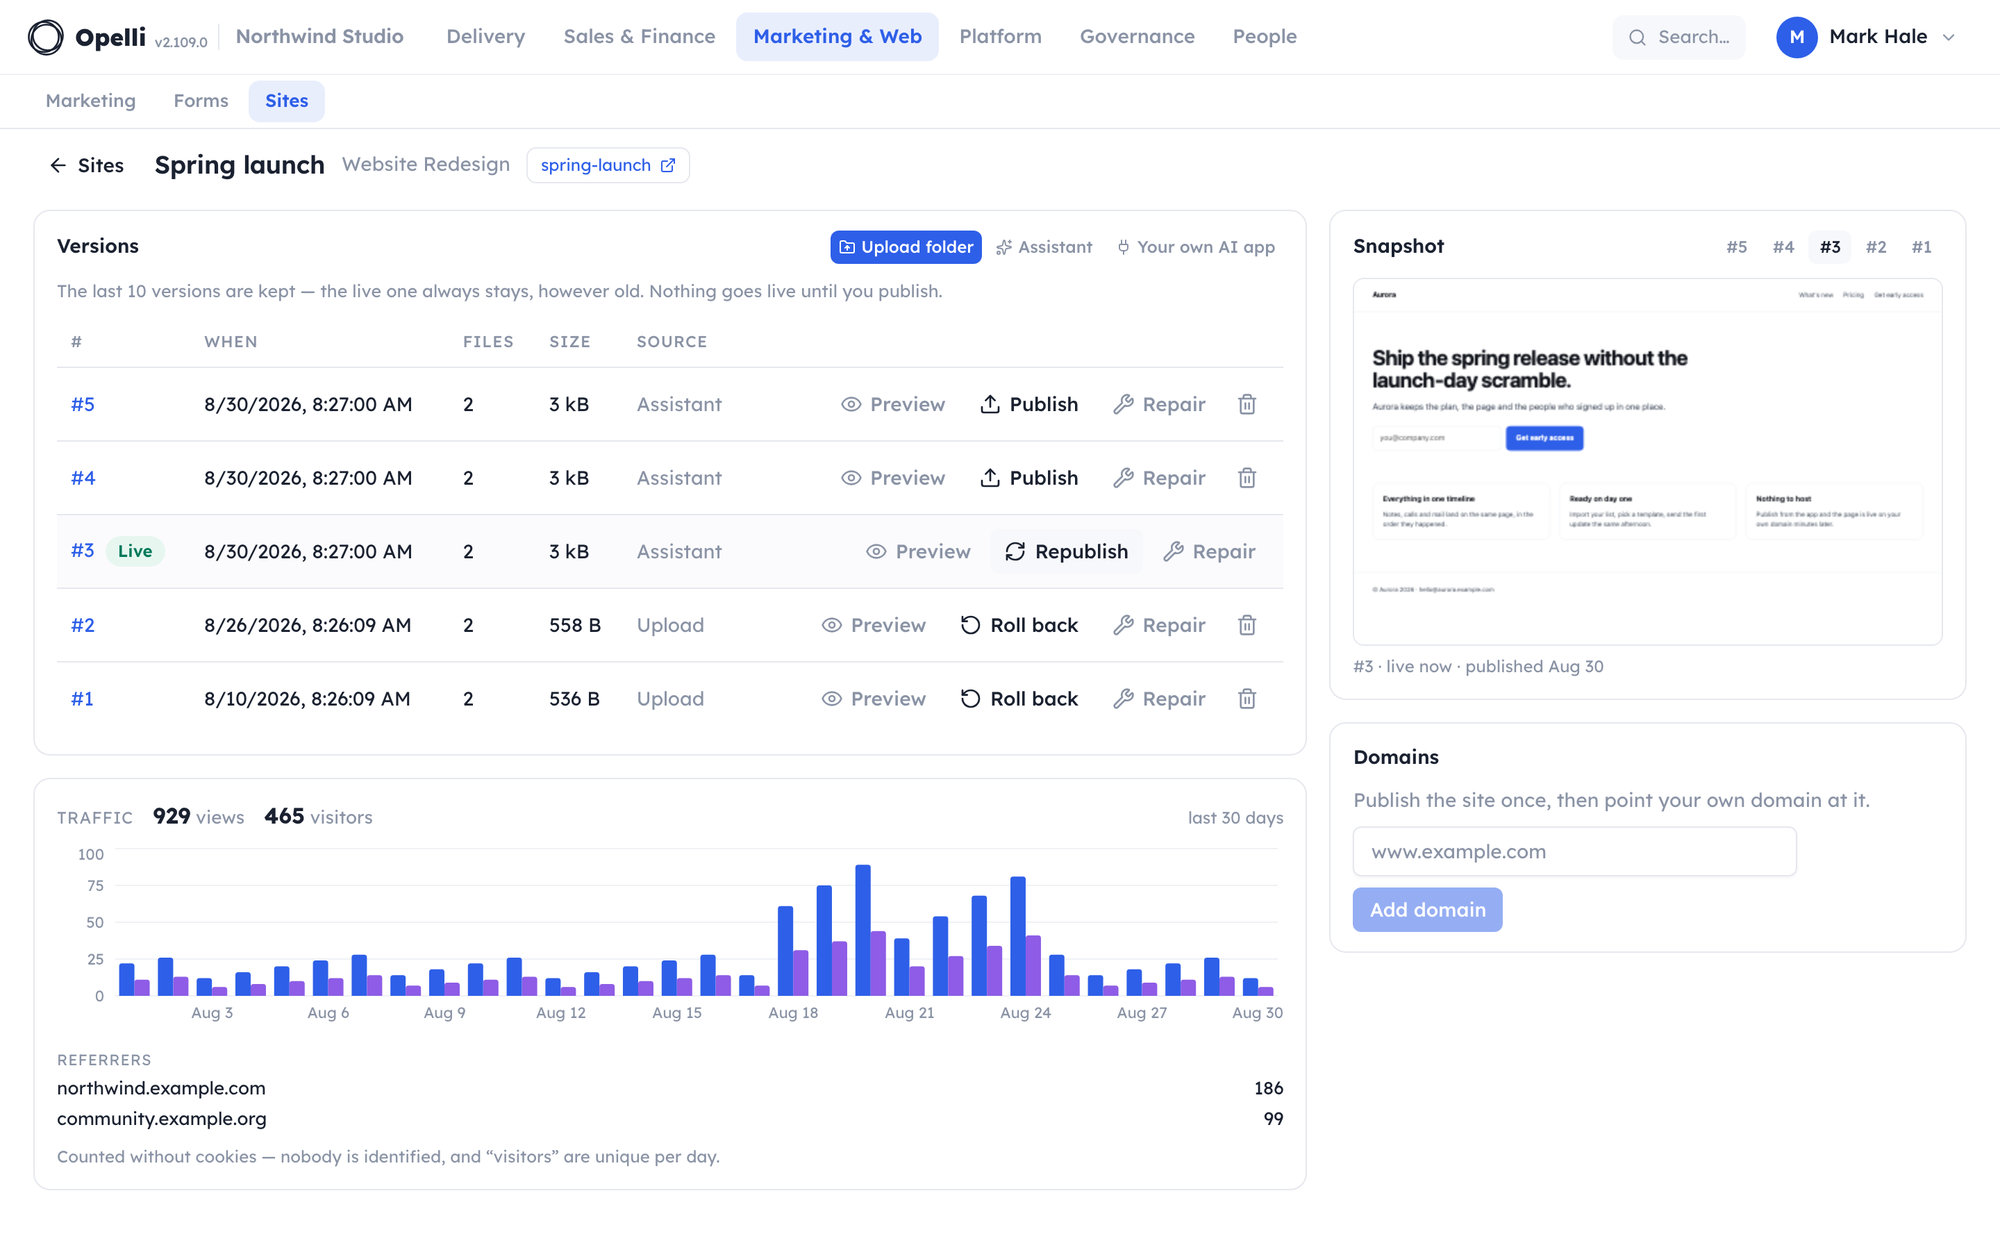The image size is (2000, 1250).
Task: Repair version #1
Action: pos(1159,699)
